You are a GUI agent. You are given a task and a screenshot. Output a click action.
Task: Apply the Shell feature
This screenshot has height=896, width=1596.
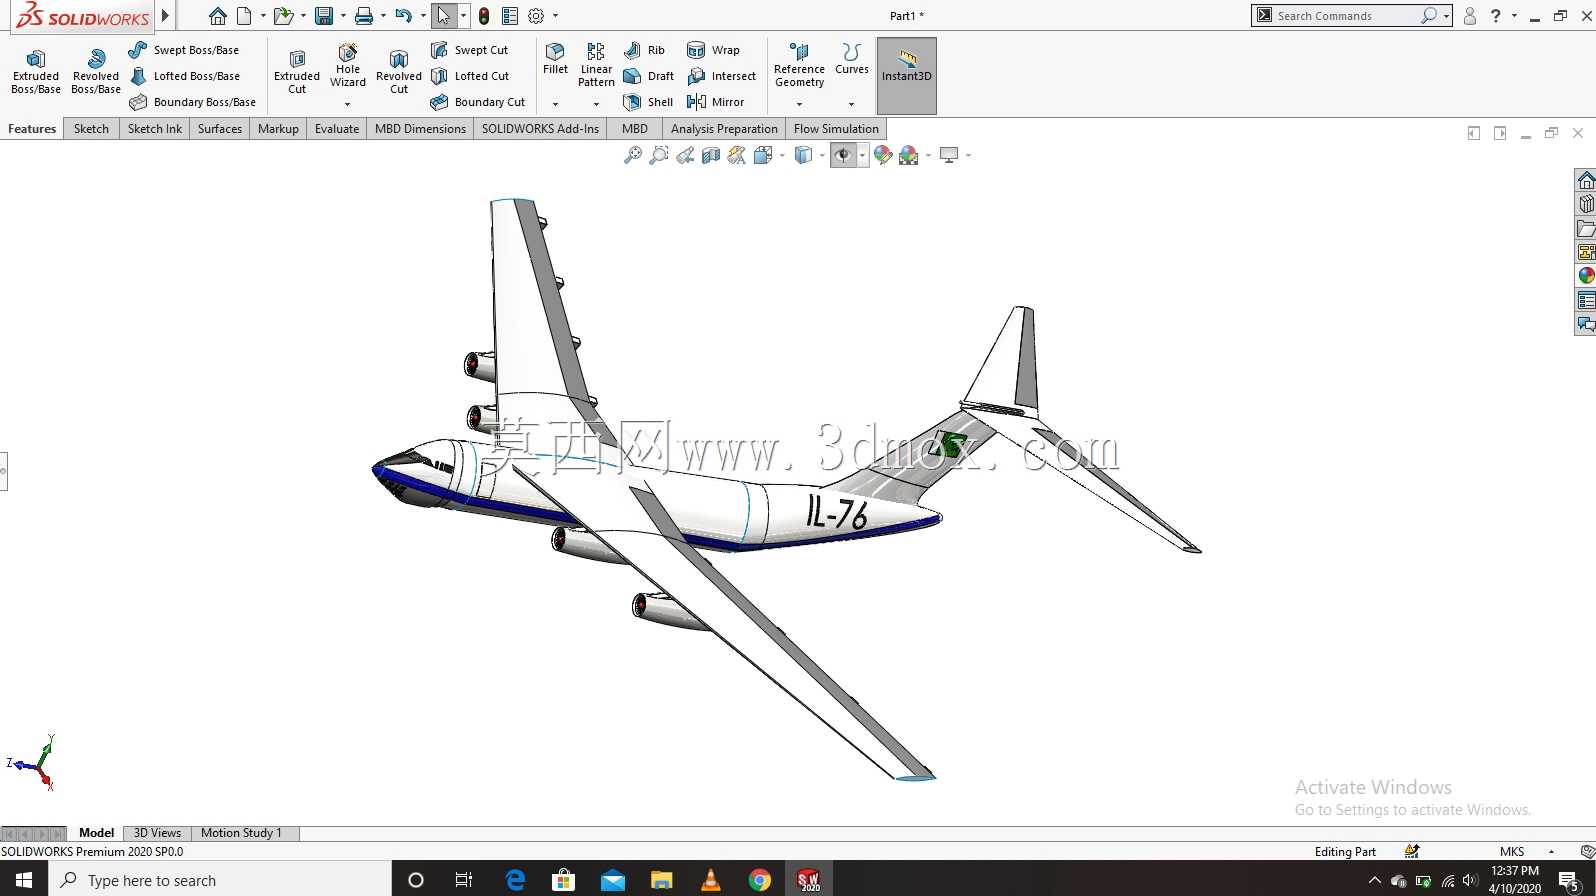[648, 102]
